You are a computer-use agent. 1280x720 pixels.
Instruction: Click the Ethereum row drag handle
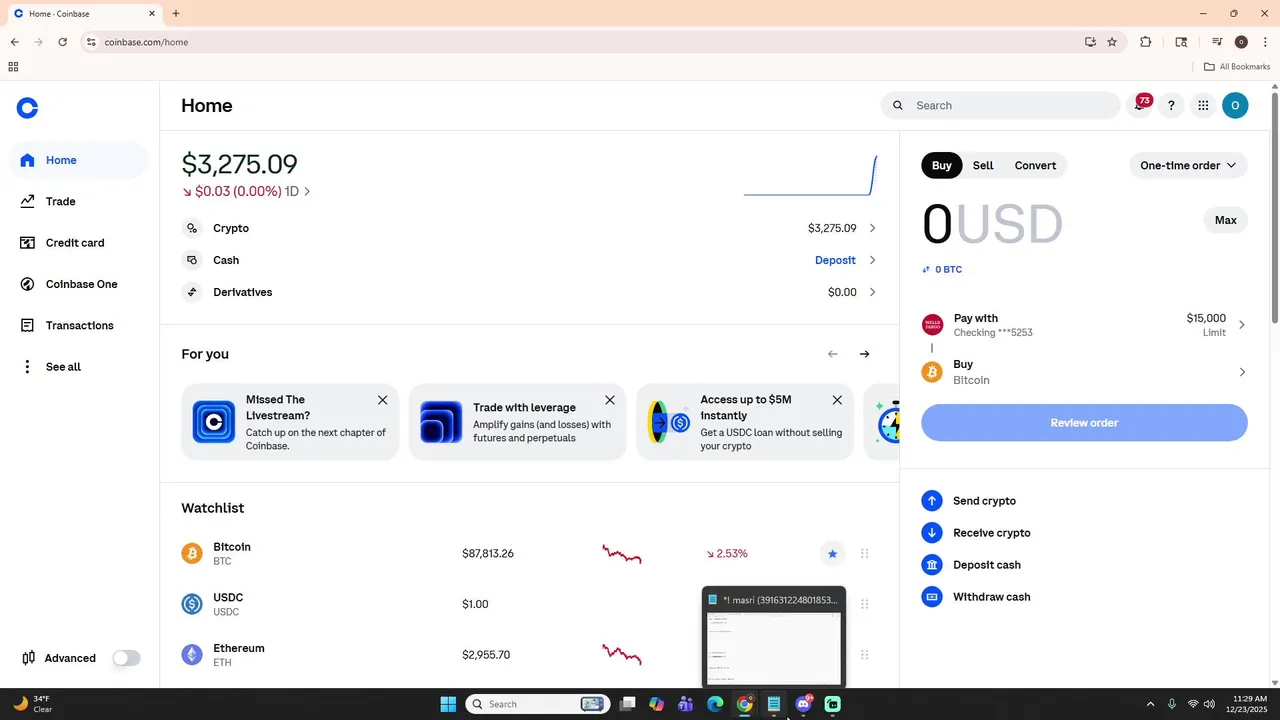tap(865, 655)
